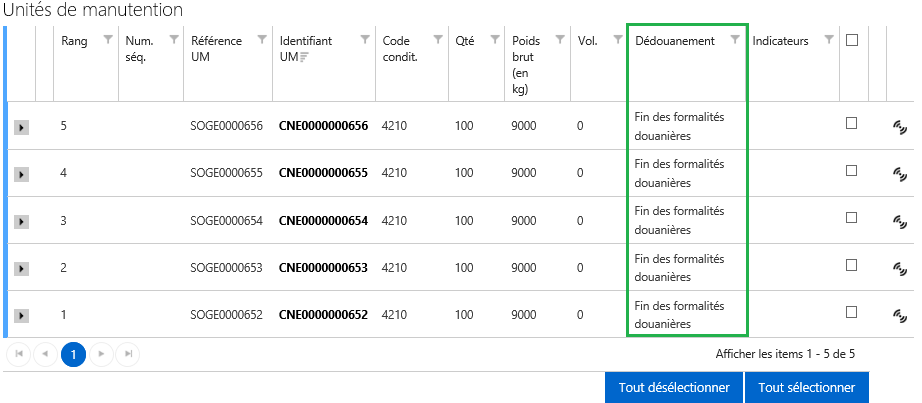Select reference SOGE0000652 cell
Image resolution: width=922 pixels, height=403 pixels.
click(226, 315)
